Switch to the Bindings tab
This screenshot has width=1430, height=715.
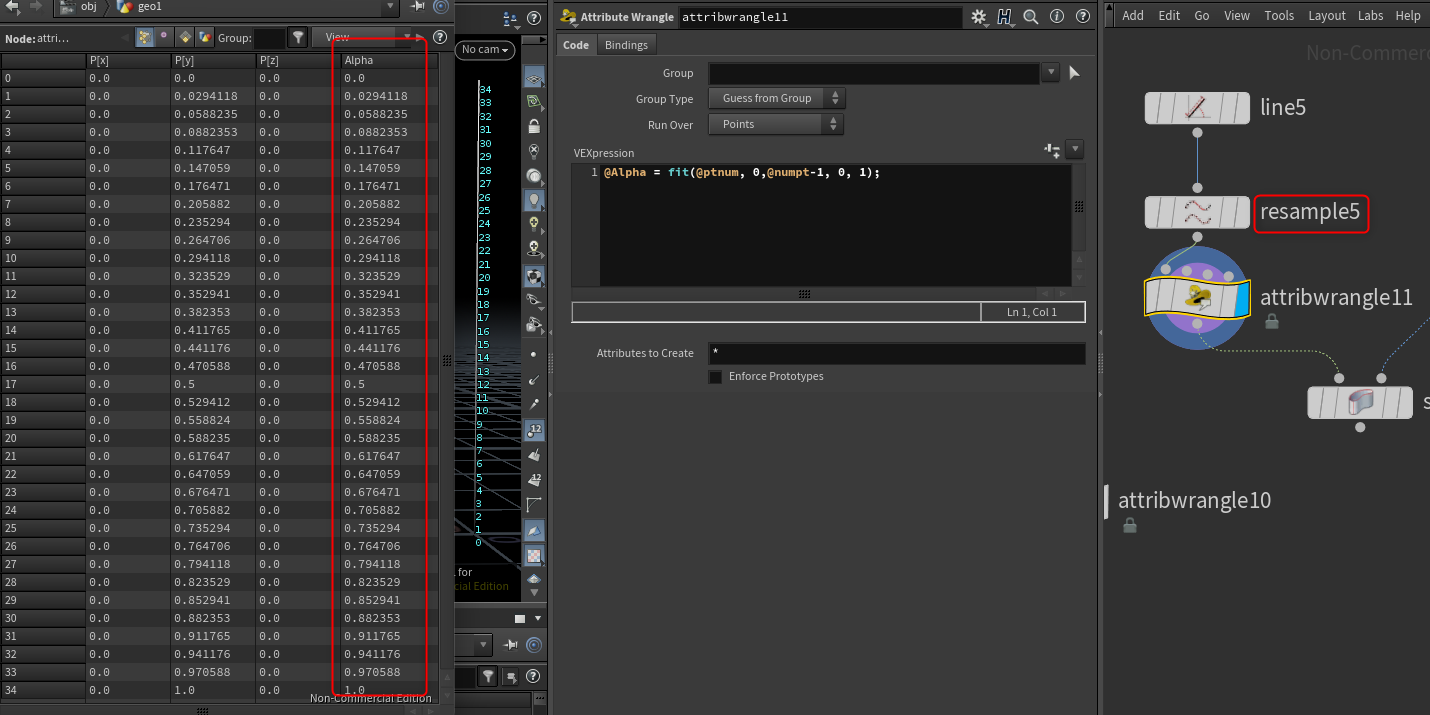click(626, 45)
